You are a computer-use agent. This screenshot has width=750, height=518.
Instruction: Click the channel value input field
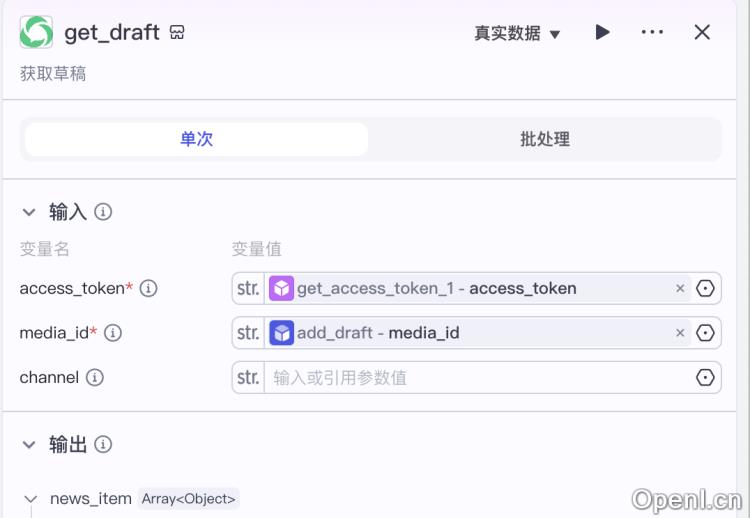point(478,377)
